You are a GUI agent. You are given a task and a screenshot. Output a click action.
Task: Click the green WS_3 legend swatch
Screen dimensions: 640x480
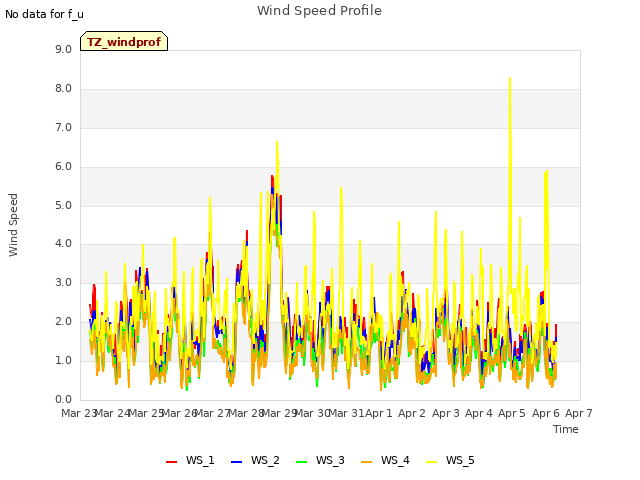(x=302, y=462)
